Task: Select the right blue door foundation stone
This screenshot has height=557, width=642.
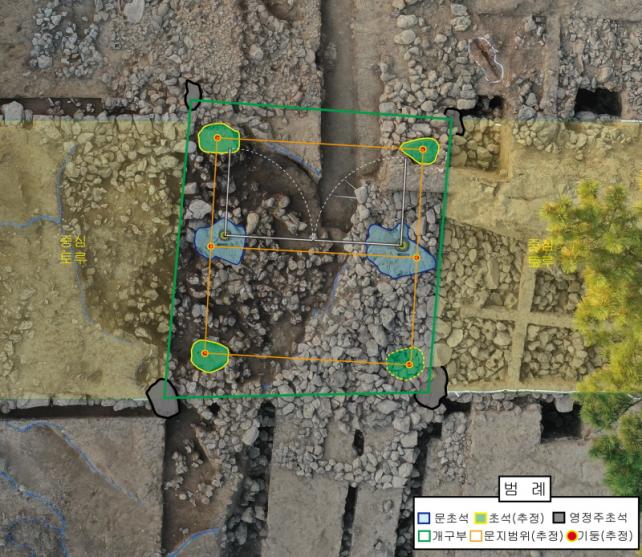Action: tap(399, 248)
